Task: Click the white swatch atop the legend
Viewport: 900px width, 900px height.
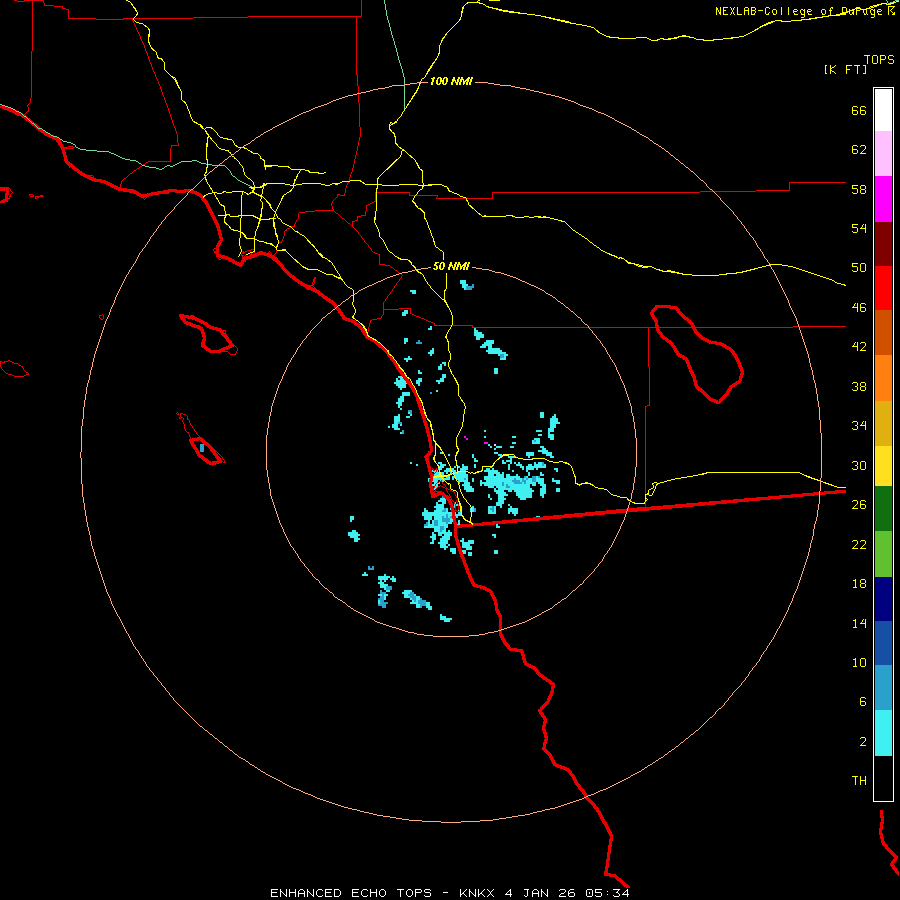Action: [x=883, y=110]
